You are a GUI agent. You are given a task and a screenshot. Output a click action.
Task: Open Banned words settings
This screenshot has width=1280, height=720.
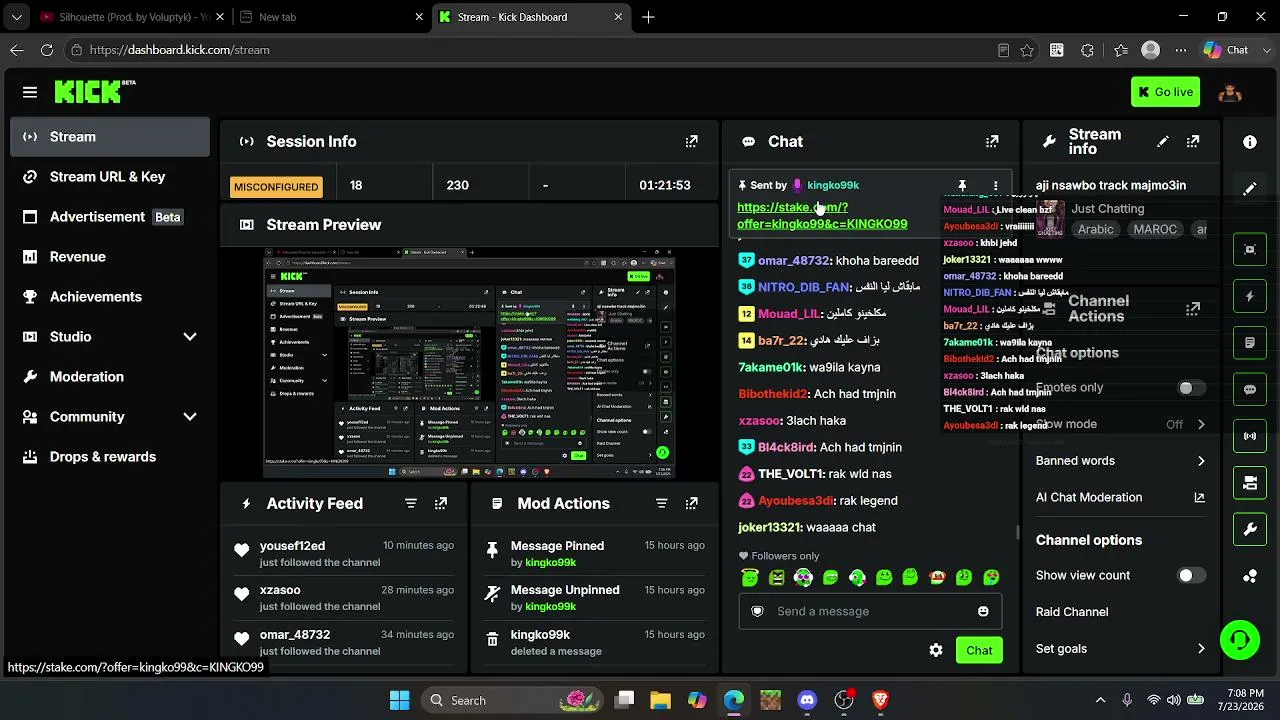(x=1120, y=461)
